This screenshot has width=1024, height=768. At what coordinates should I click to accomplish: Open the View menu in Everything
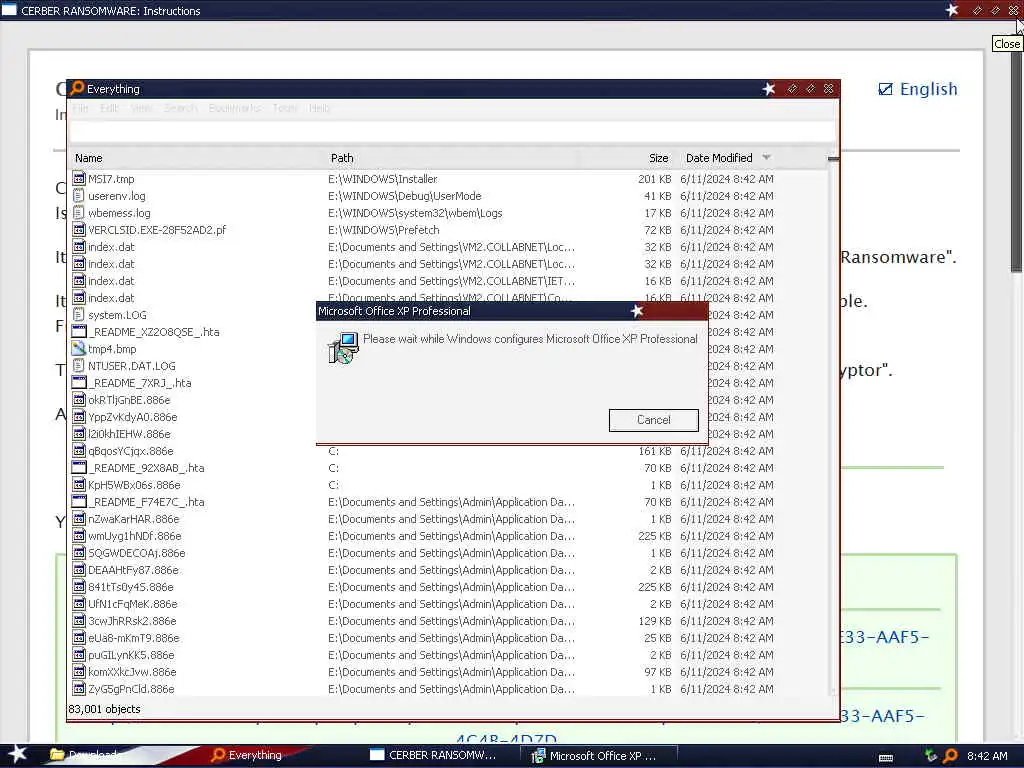[141, 108]
